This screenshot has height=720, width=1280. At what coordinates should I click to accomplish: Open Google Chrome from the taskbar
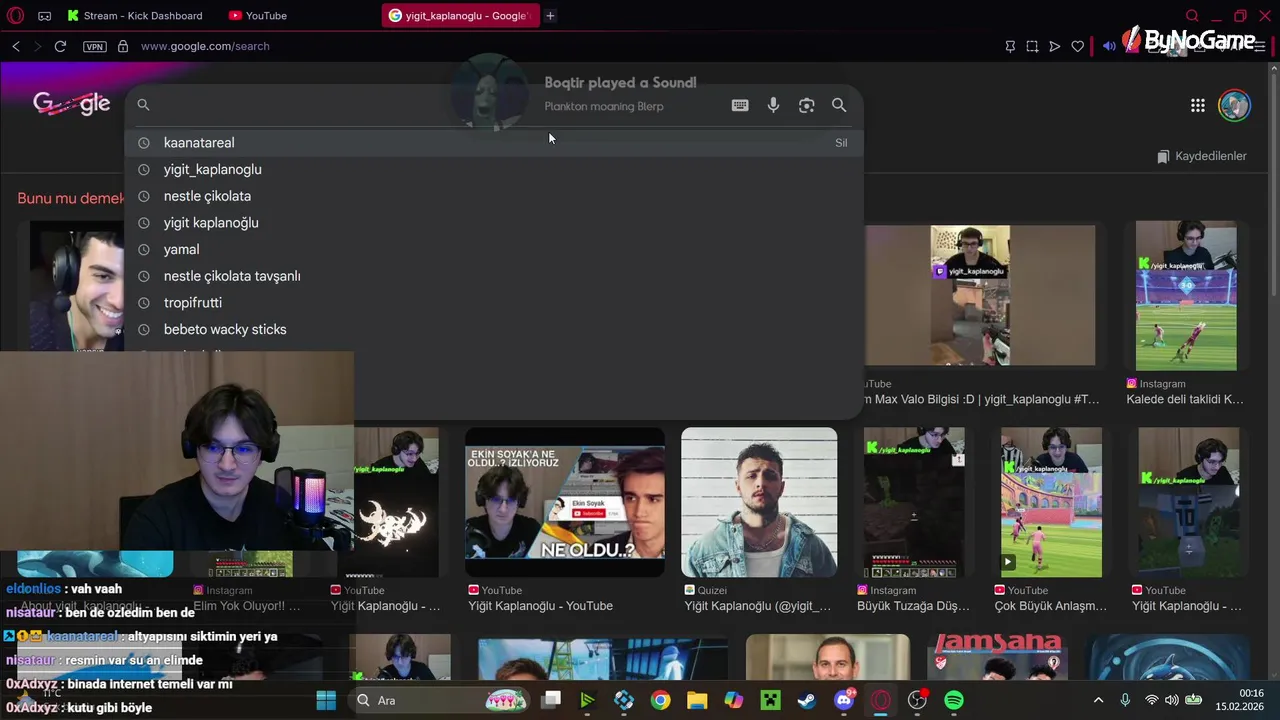tap(660, 700)
